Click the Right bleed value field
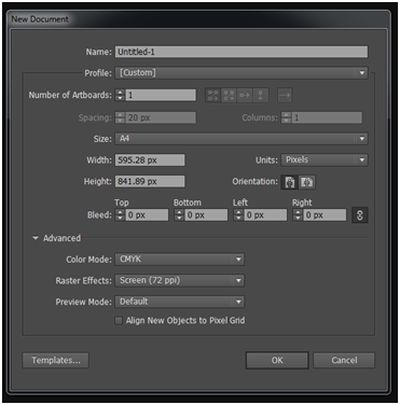400x405 pixels. coord(325,215)
